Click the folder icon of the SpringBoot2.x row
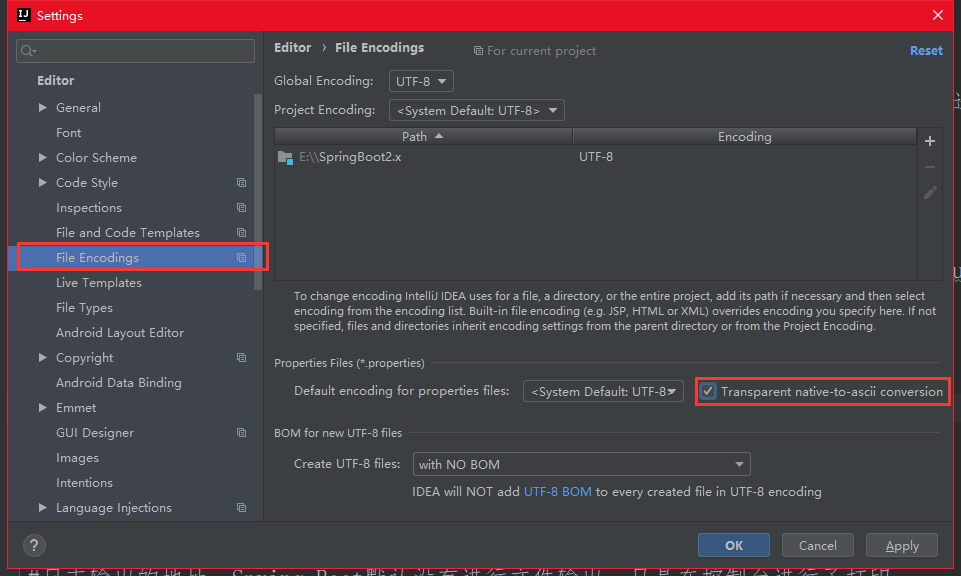Screen dimensions: 961x576 click(x=285, y=157)
